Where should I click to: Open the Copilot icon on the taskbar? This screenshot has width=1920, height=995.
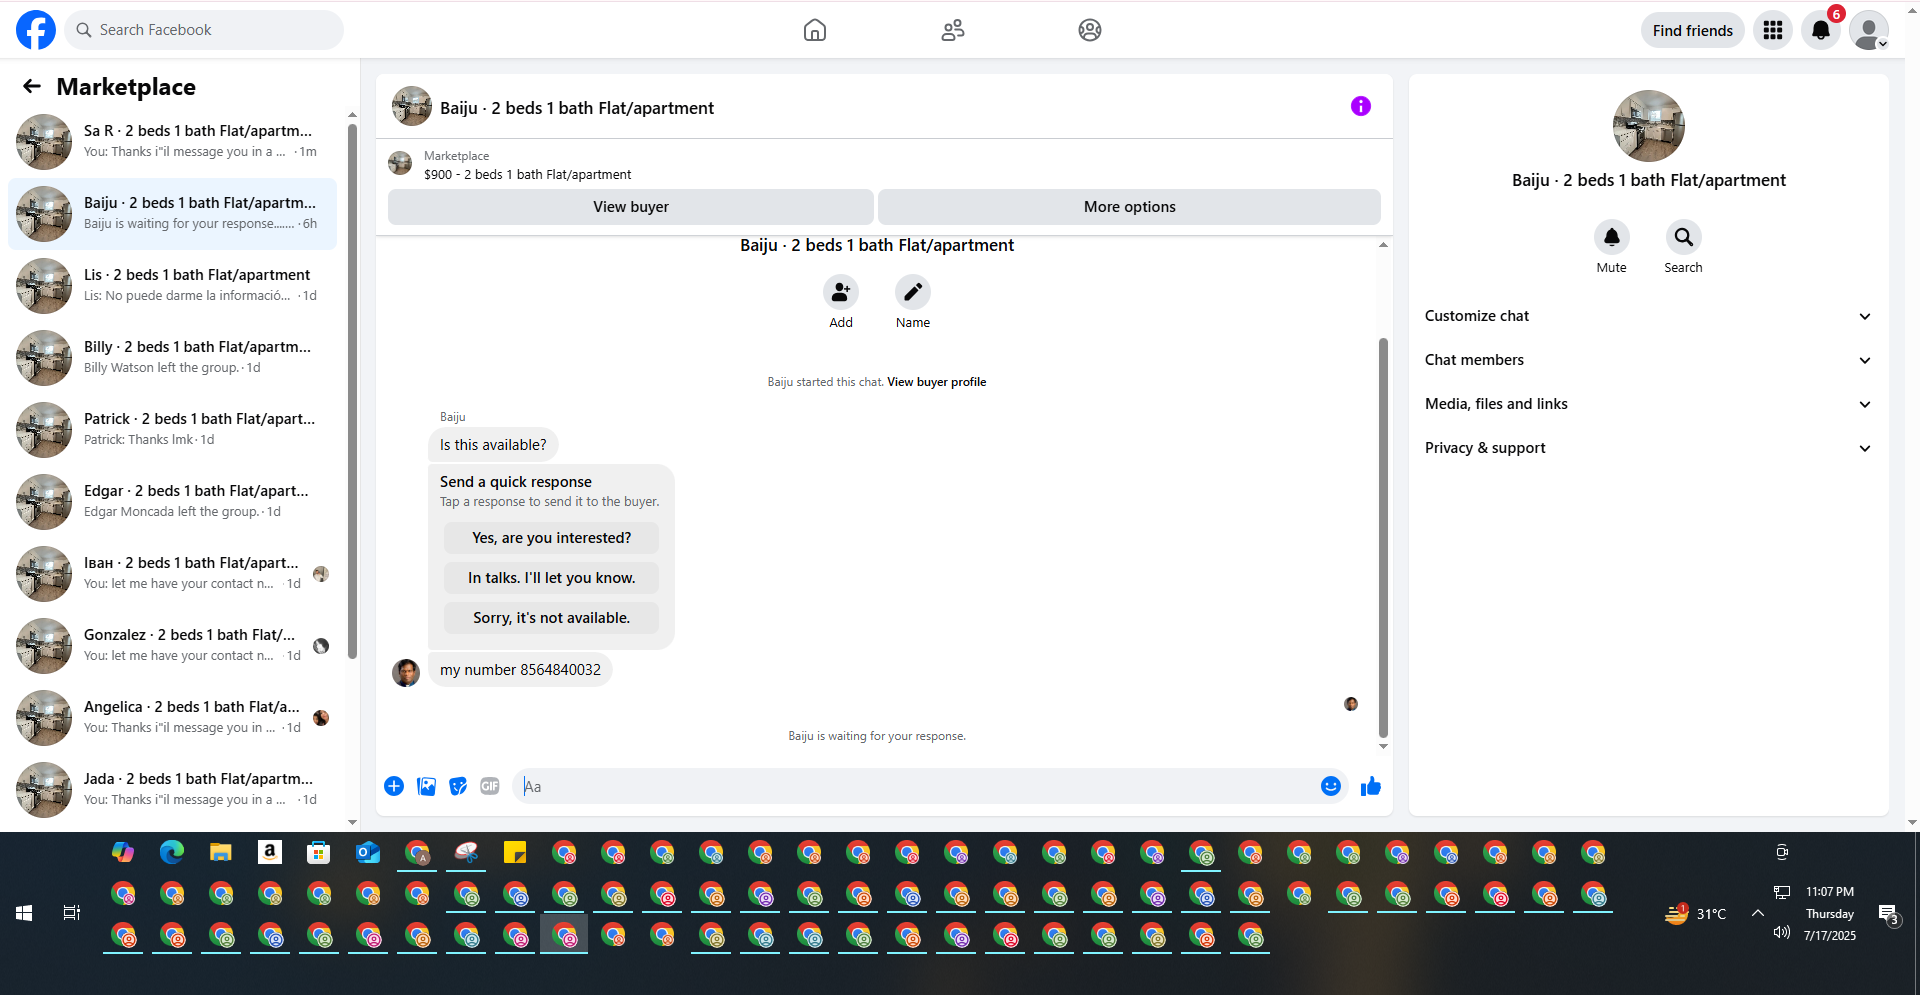coord(123,852)
